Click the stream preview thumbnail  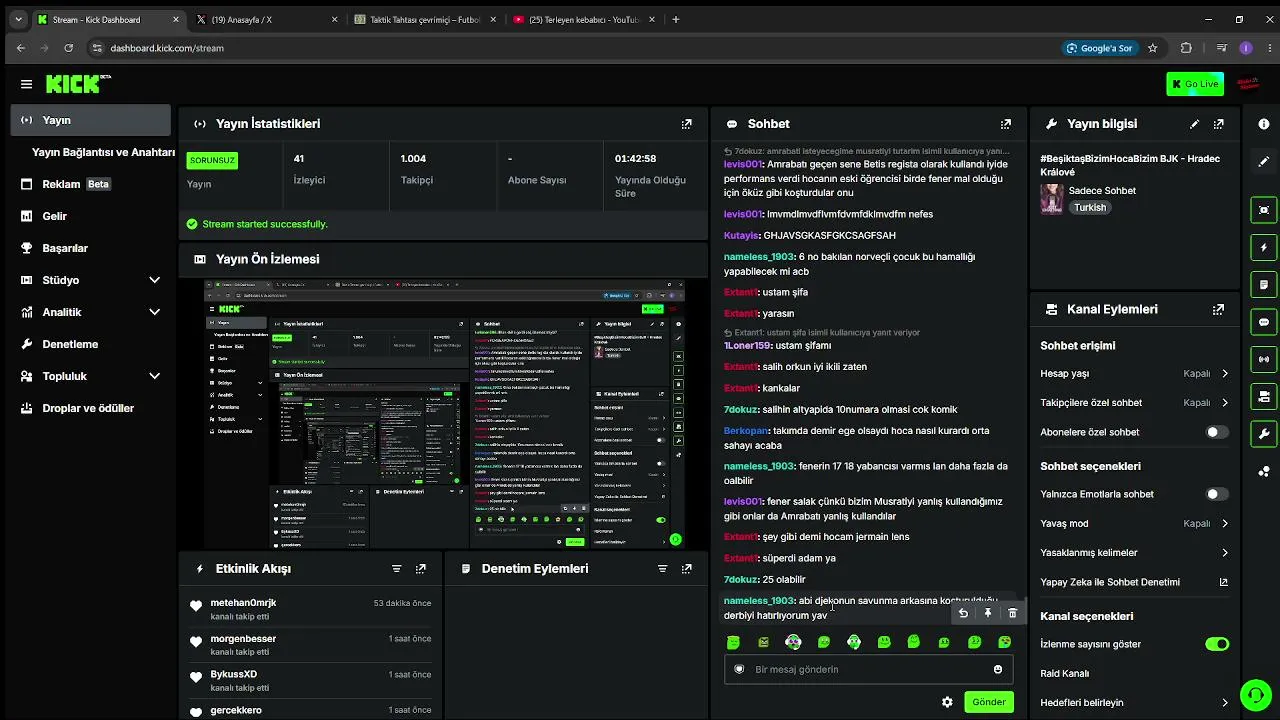445,414
